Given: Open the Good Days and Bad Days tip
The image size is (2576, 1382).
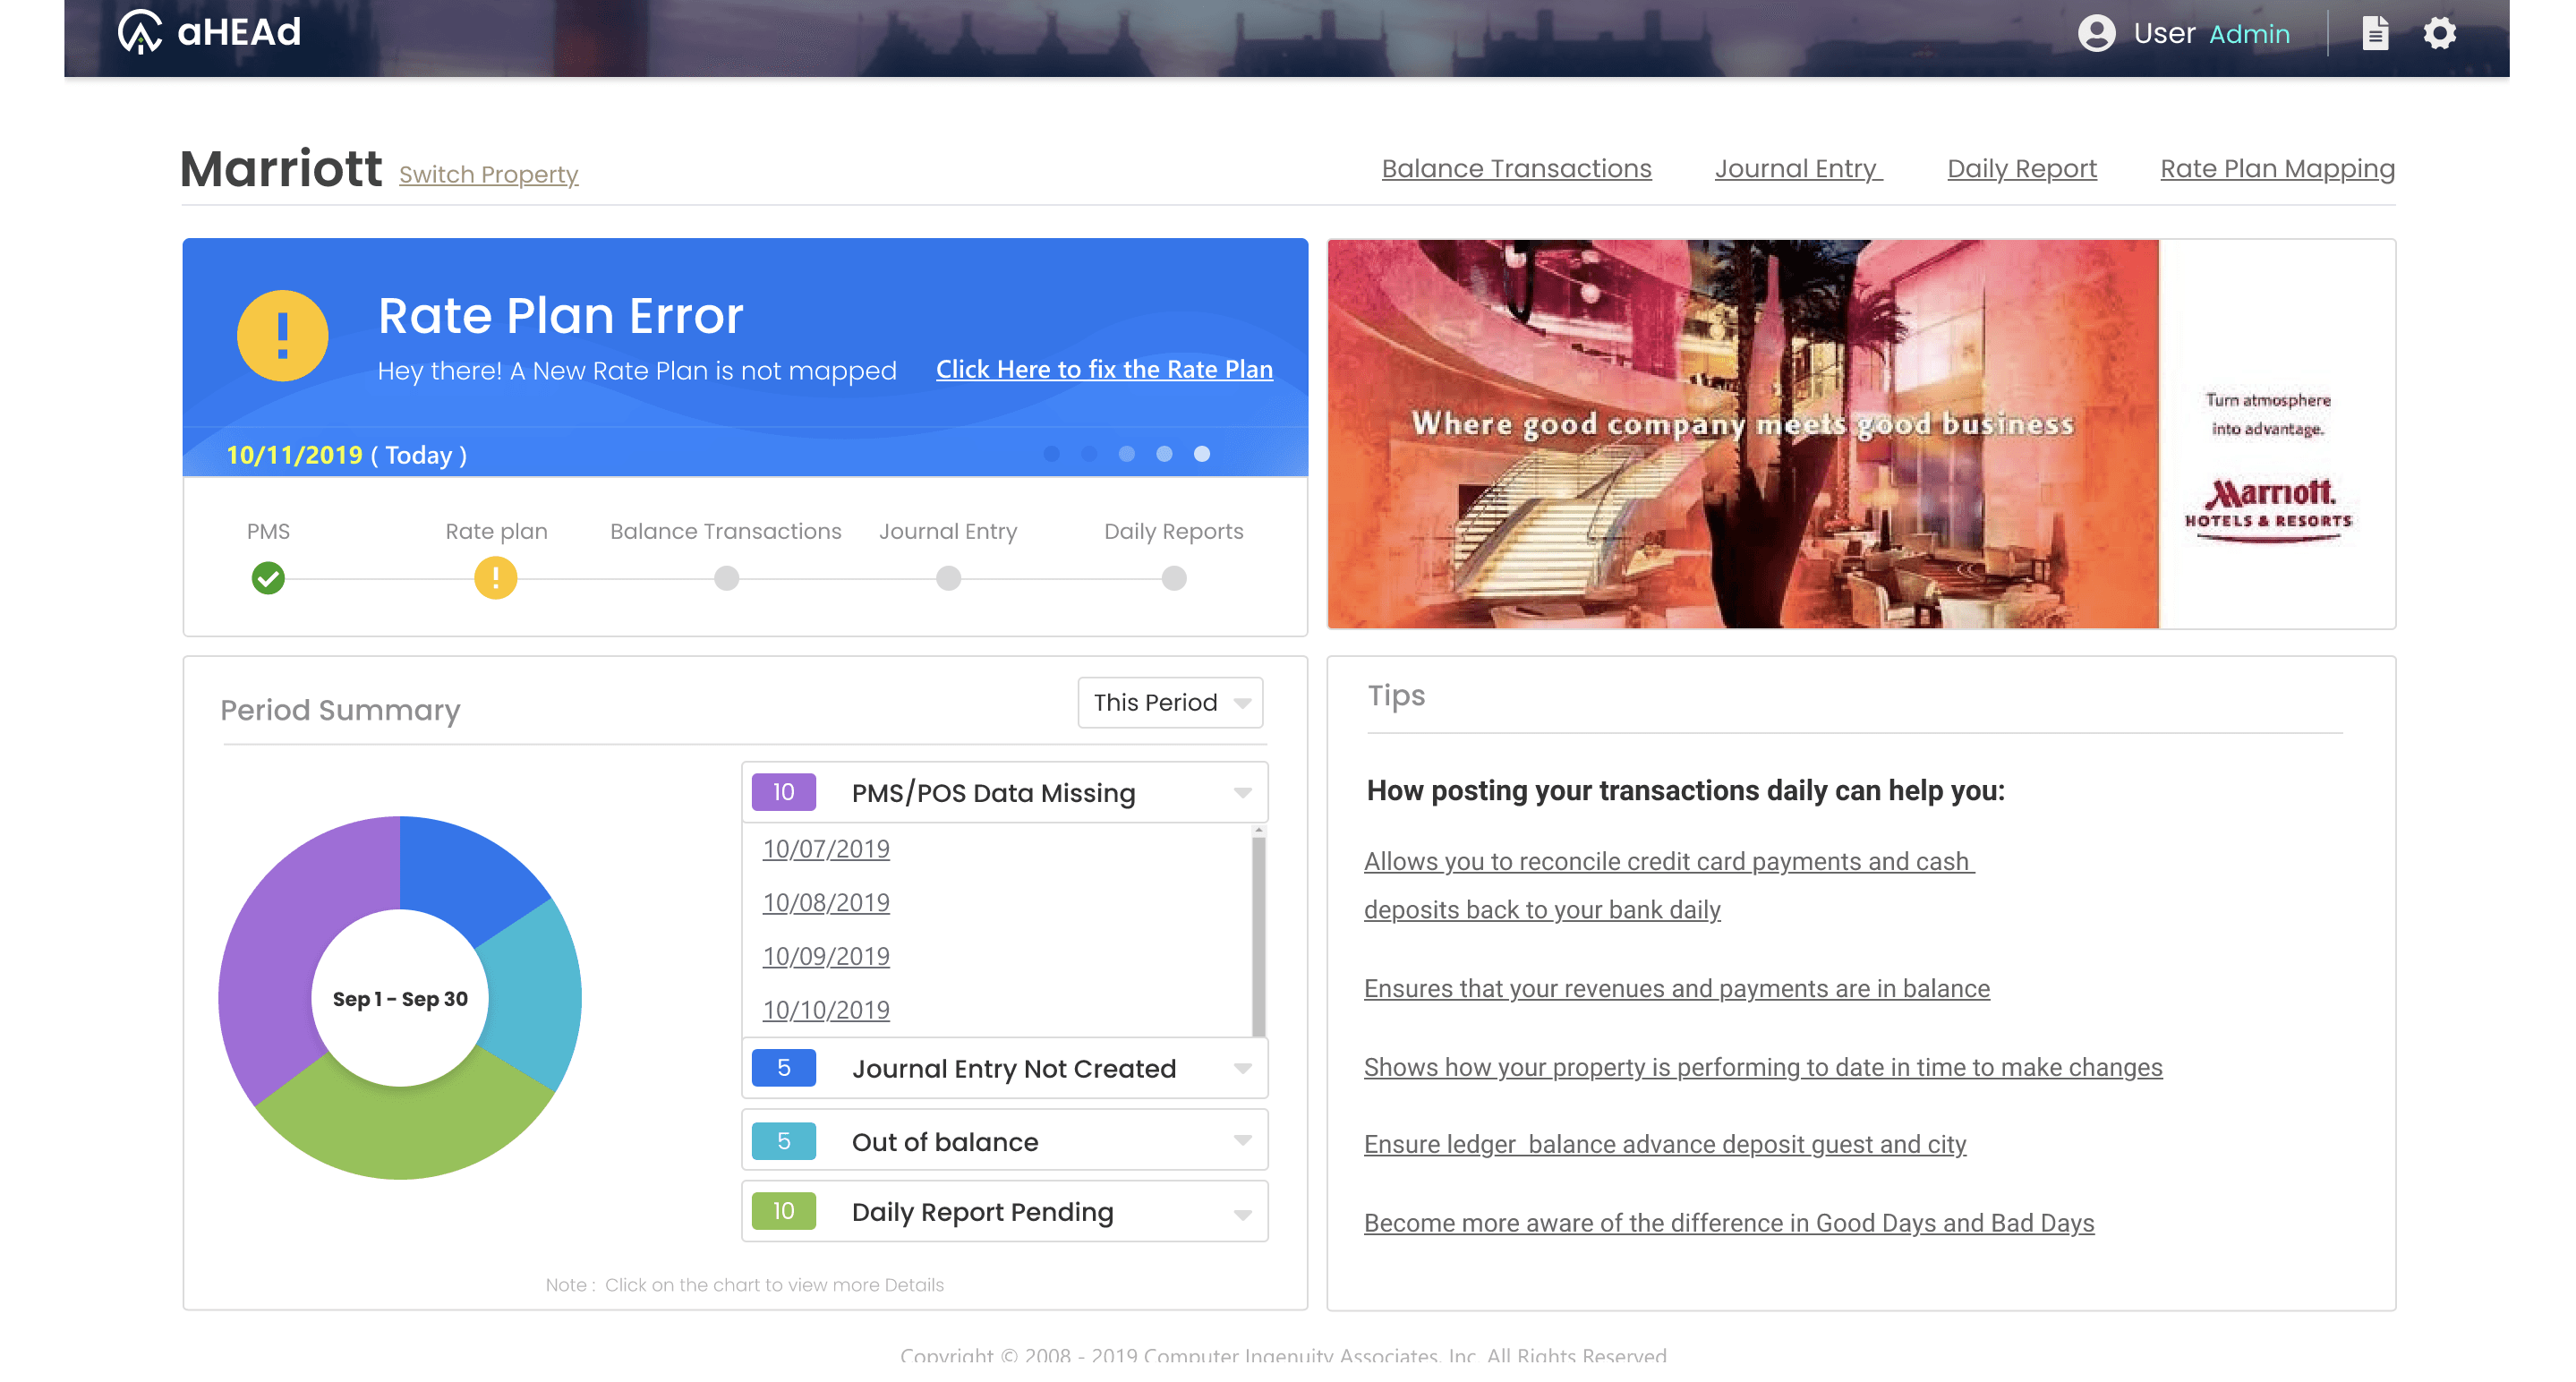Looking at the screenshot, I should click(1728, 1223).
